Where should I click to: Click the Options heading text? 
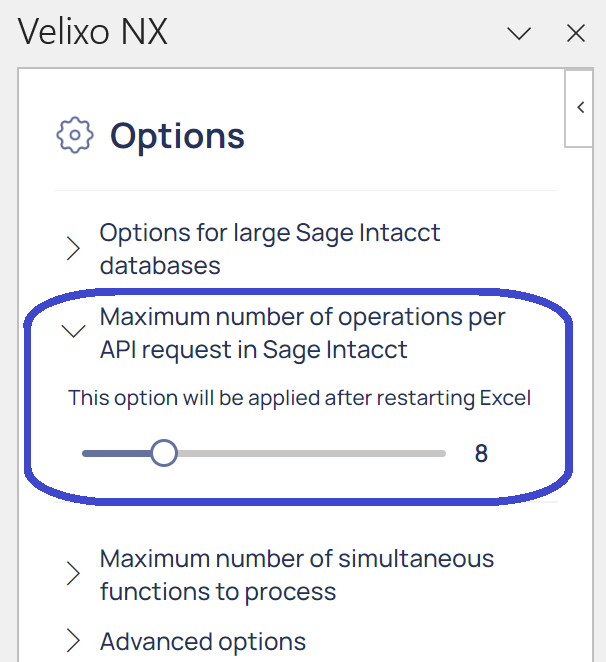177,136
